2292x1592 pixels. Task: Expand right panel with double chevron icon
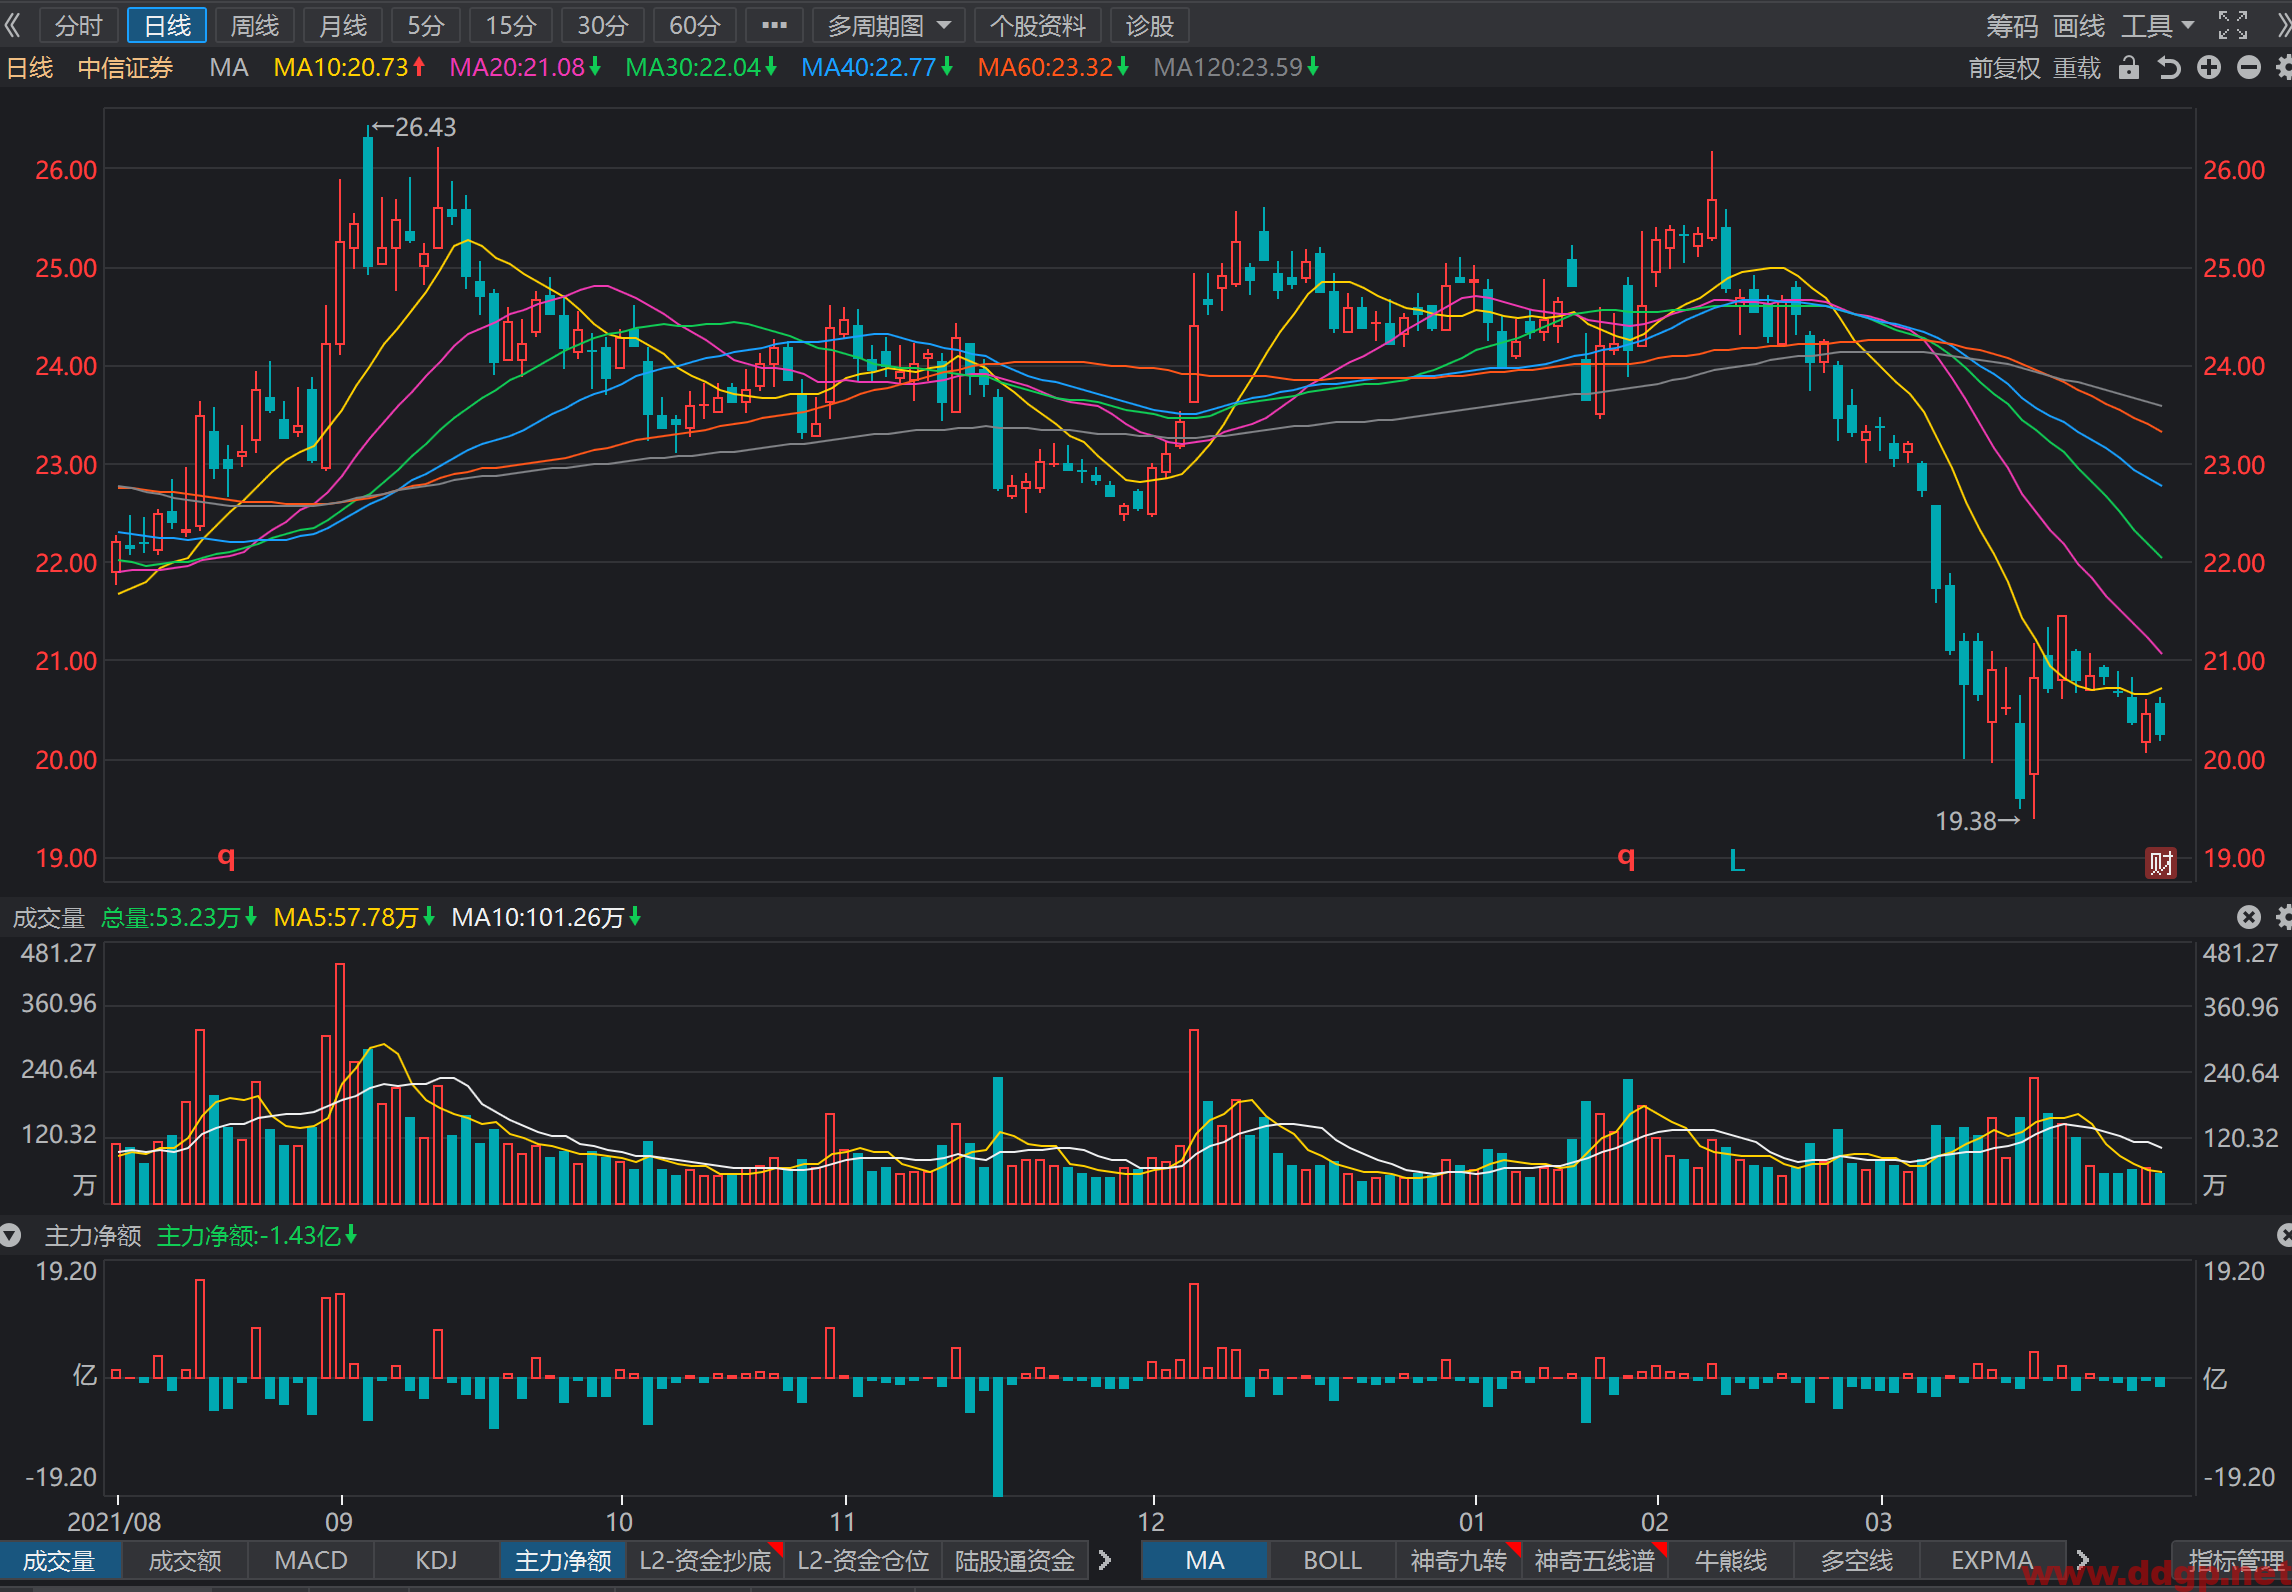[x=2283, y=25]
